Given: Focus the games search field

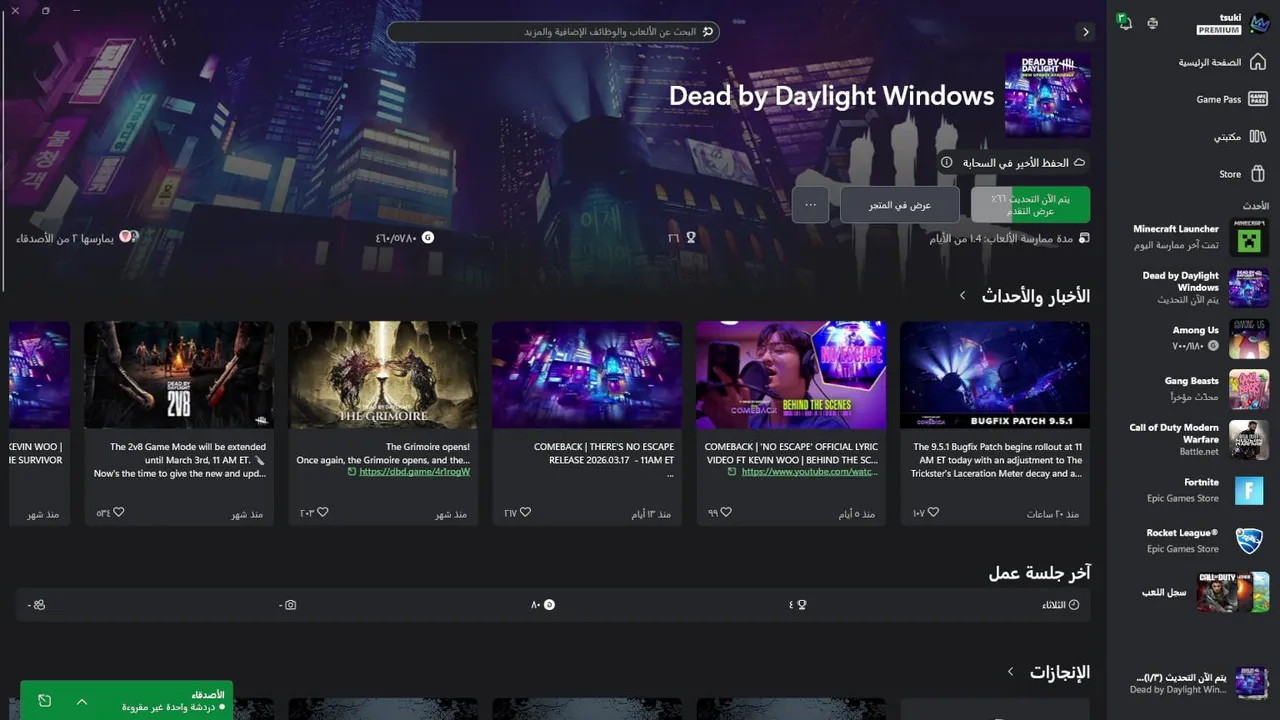Looking at the screenshot, I should coord(553,32).
